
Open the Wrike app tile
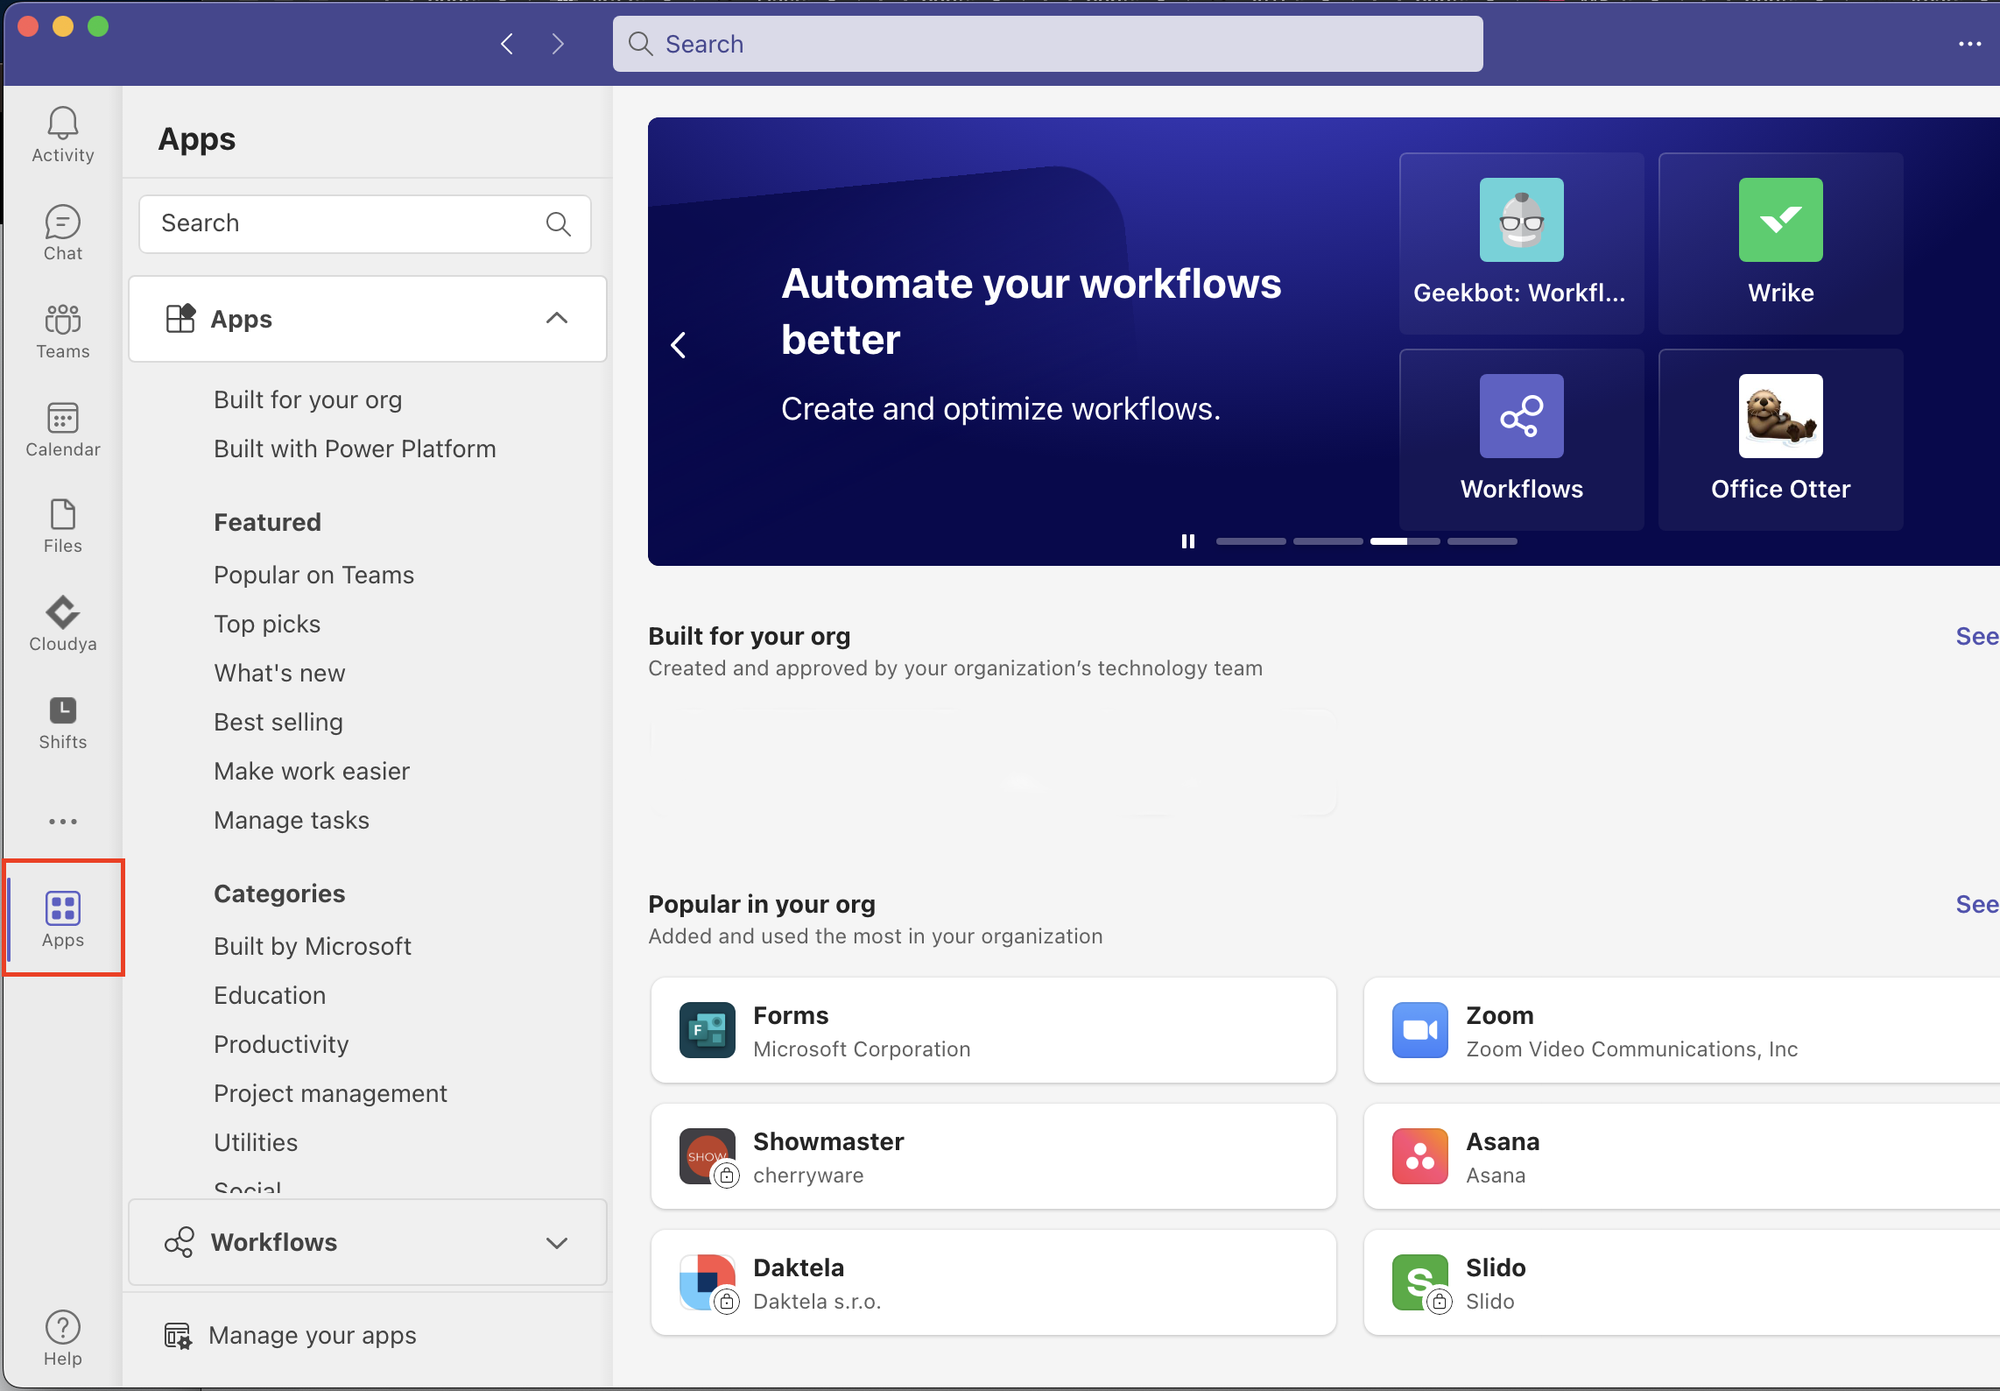[1780, 243]
